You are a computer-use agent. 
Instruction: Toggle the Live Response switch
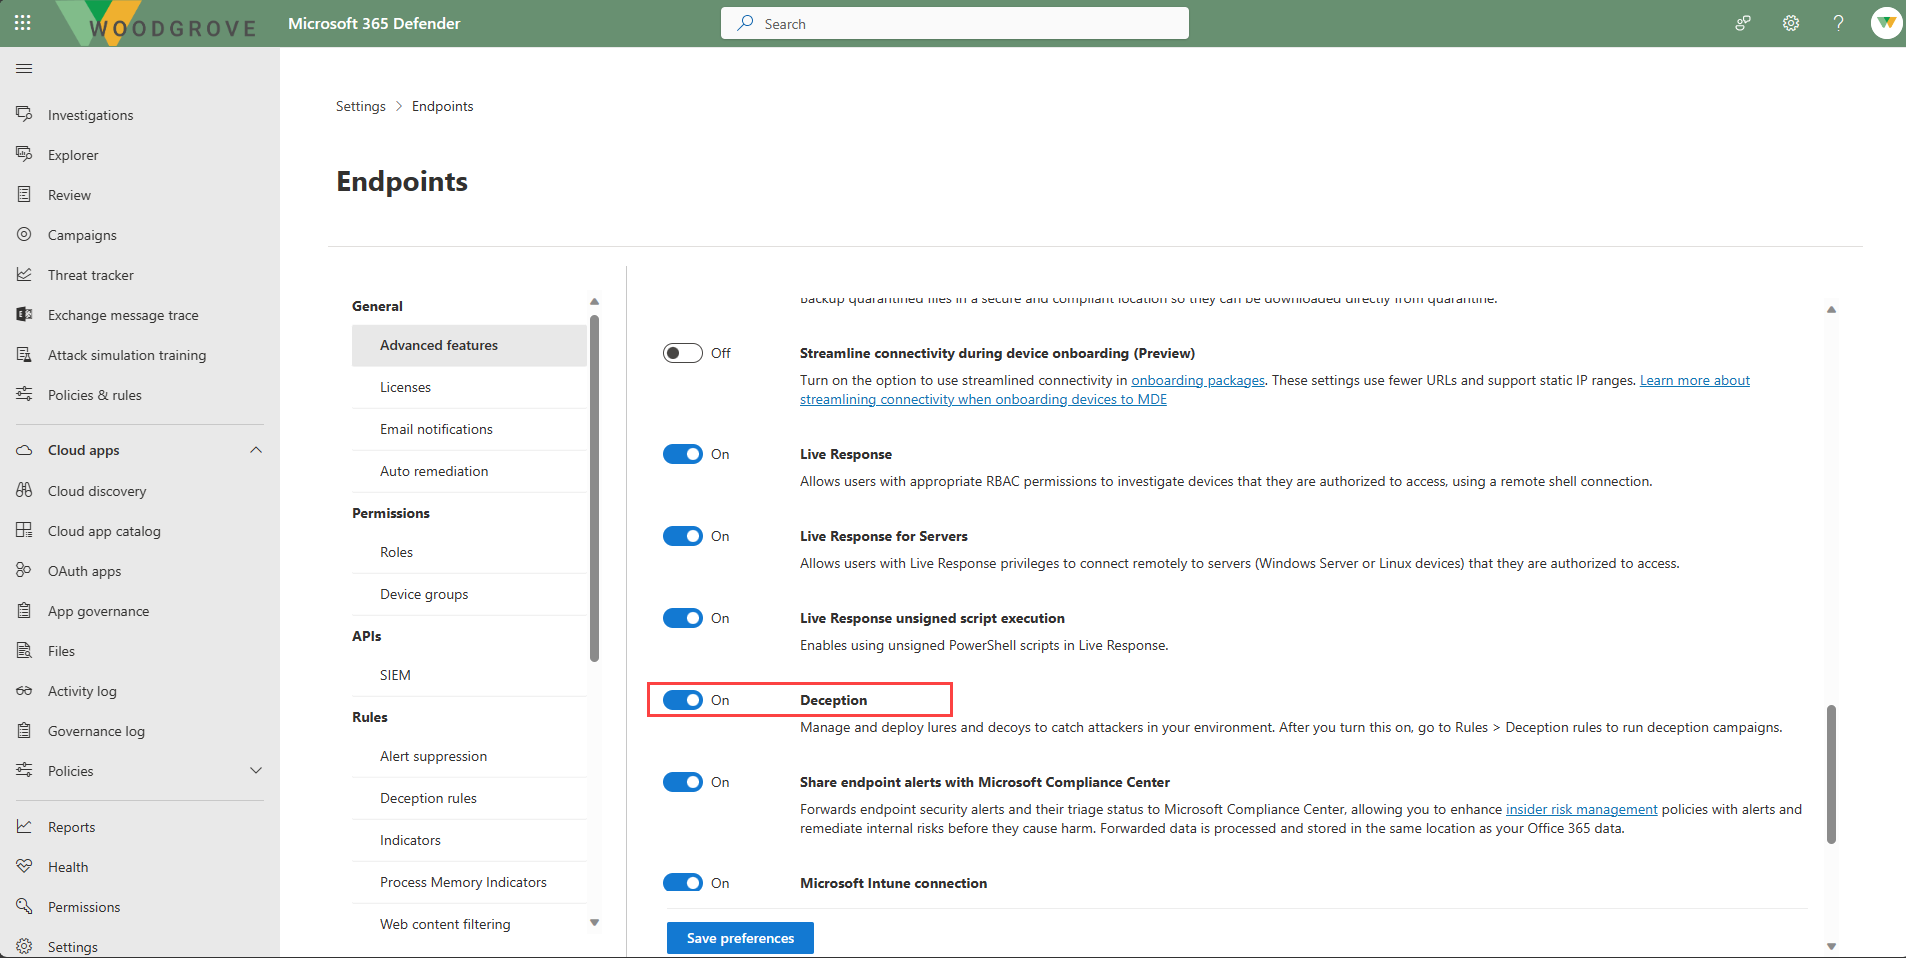click(x=683, y=454)
